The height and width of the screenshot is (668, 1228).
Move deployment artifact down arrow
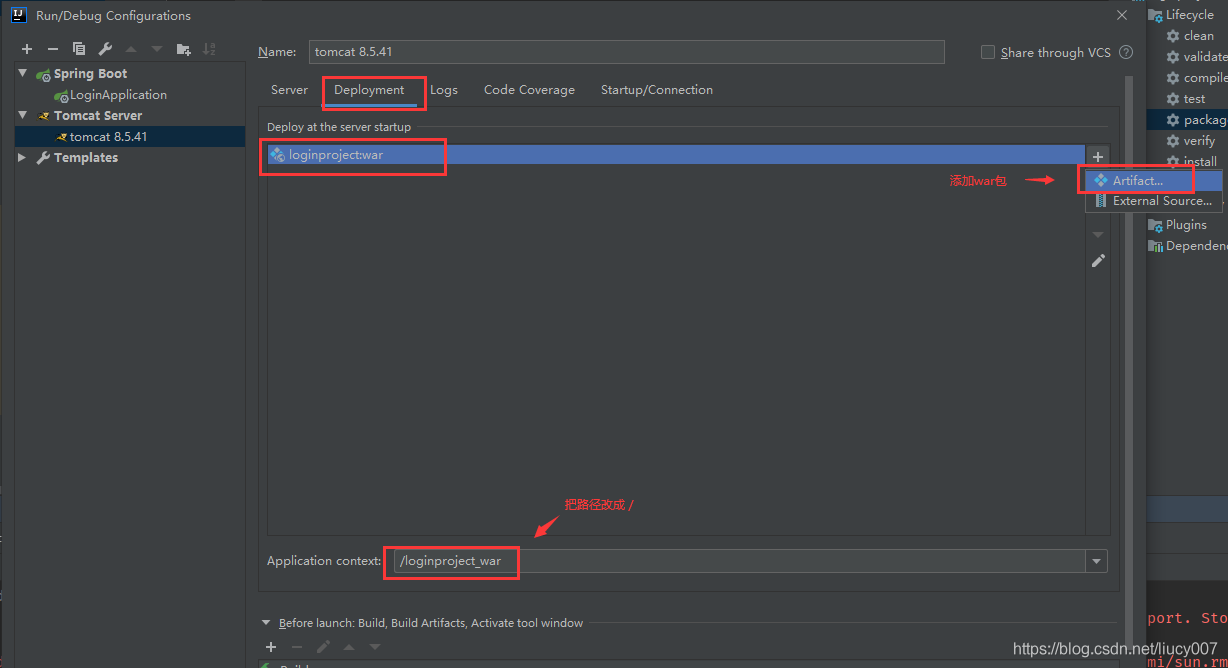point(1098,235)
